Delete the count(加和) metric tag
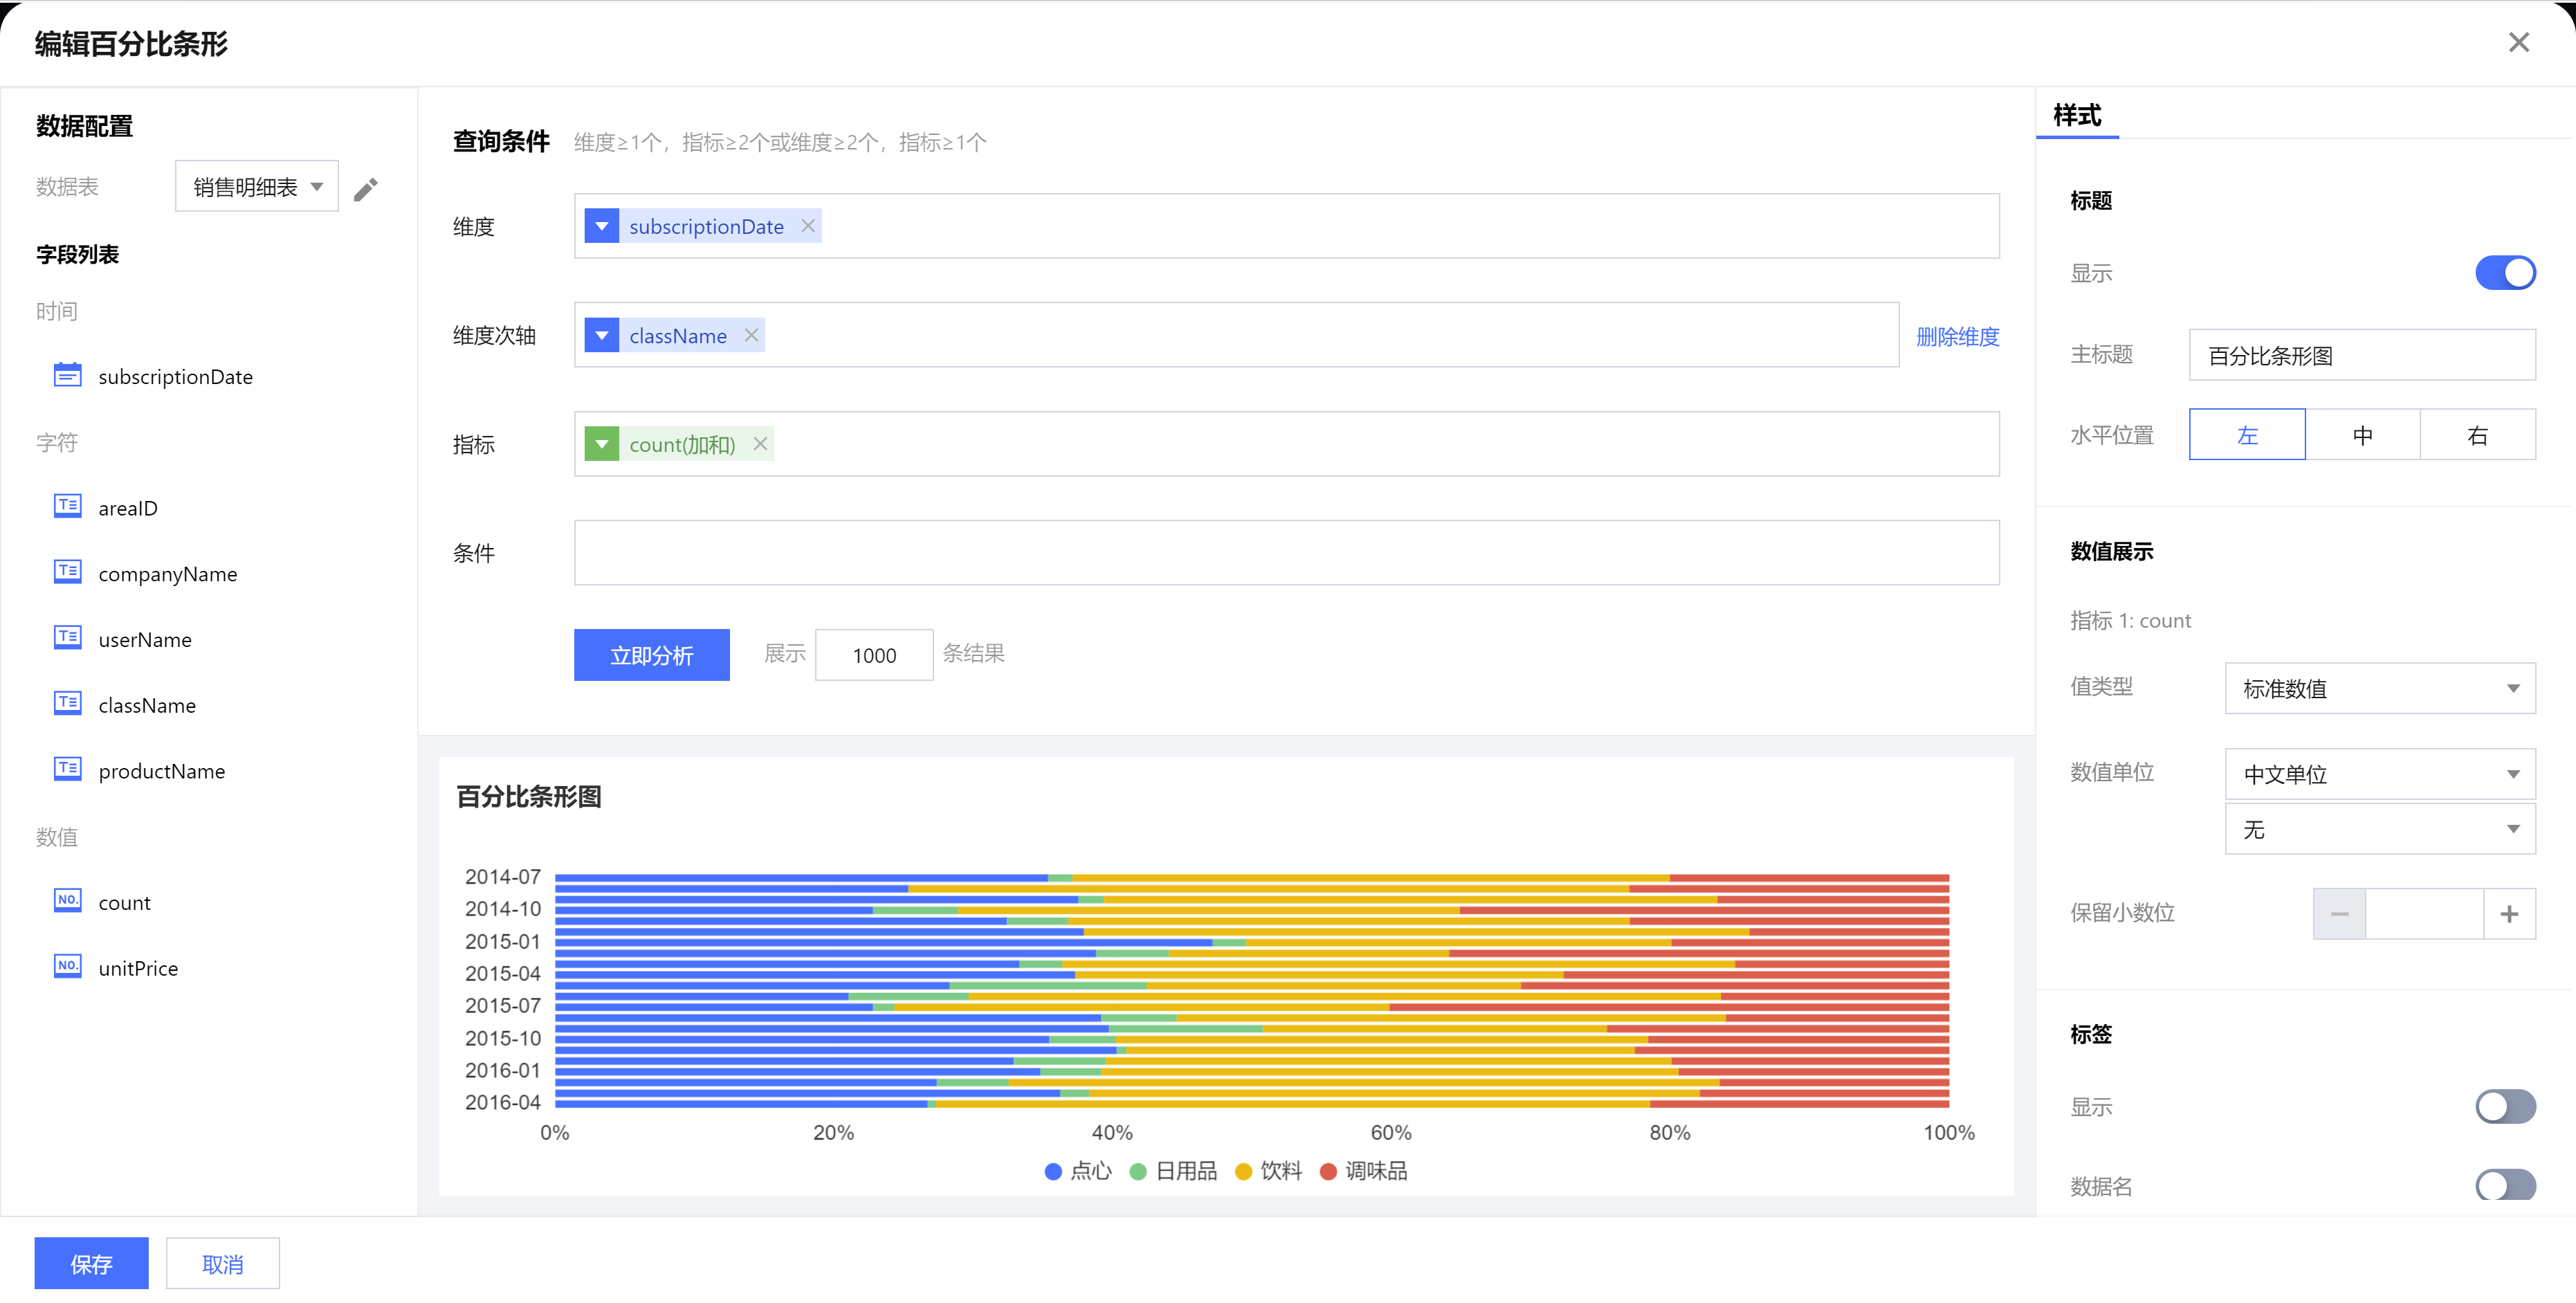This screenshot has height=1303, width=2576. (x=760, y=444)
